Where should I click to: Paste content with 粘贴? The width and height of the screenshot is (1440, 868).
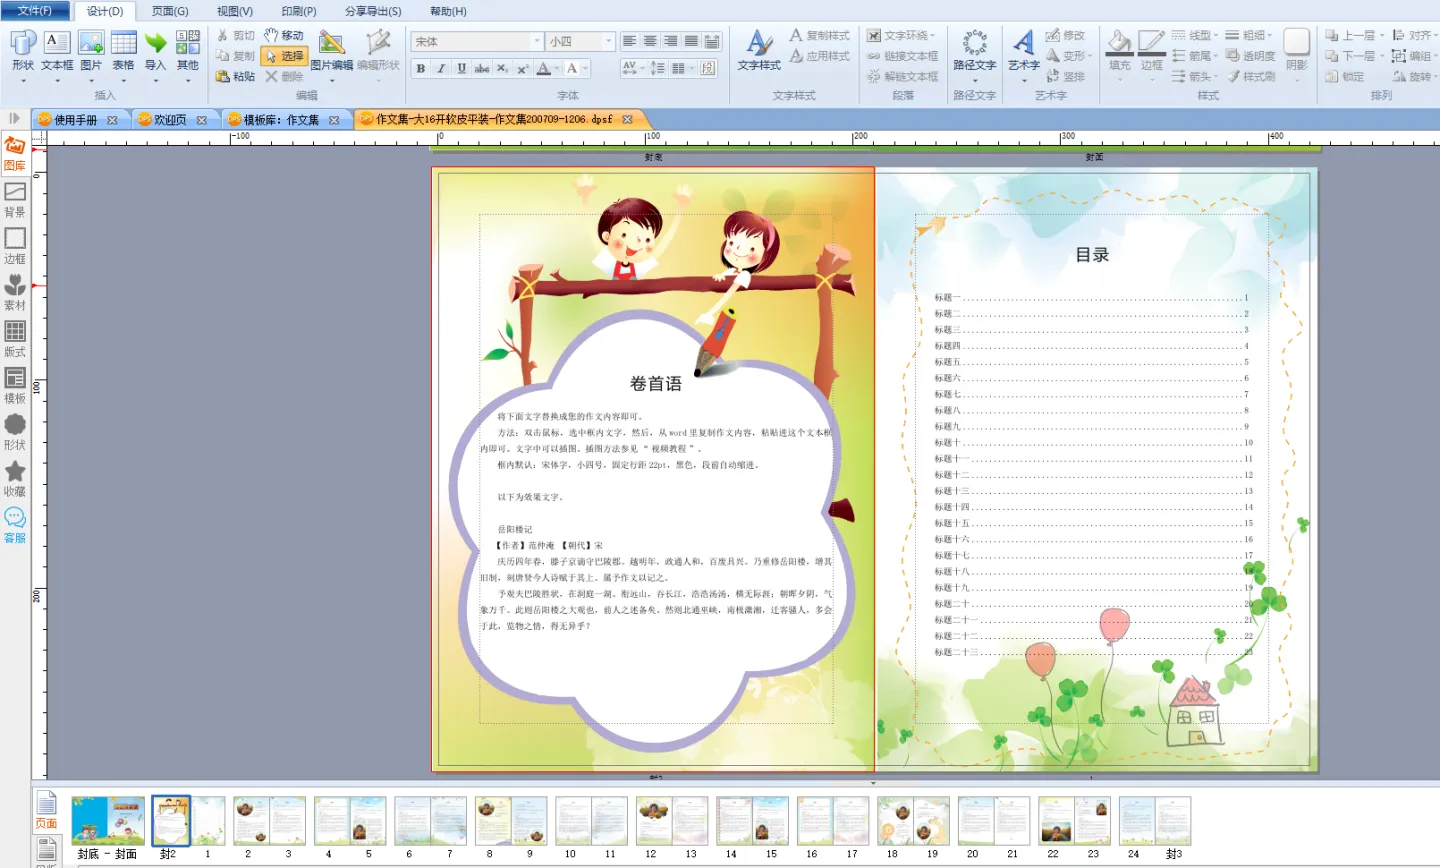tap(236, 76)
